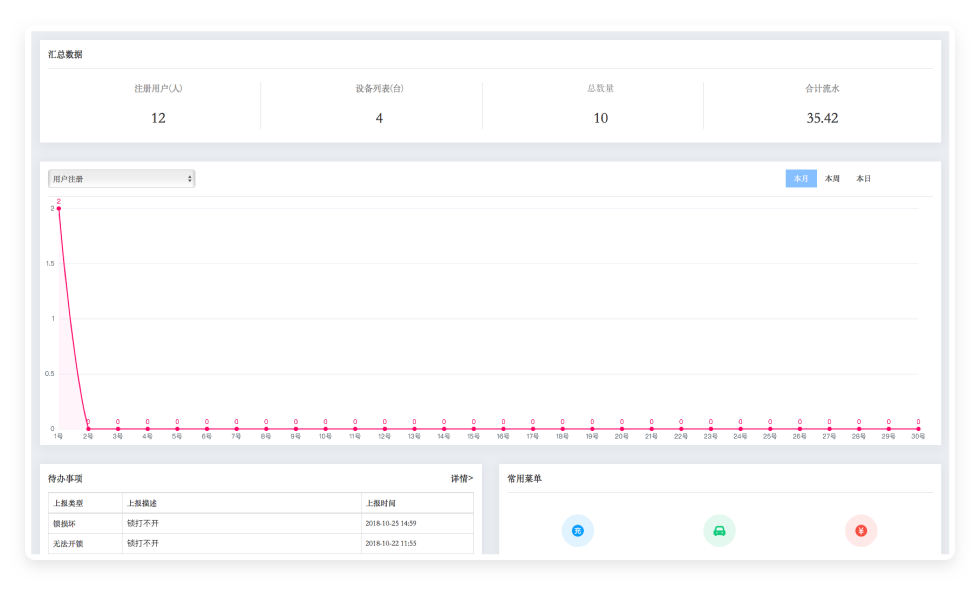This screenshot has width=980, height=600.
Task: Click the 设备列表(台) summary card
Action: 379,104
